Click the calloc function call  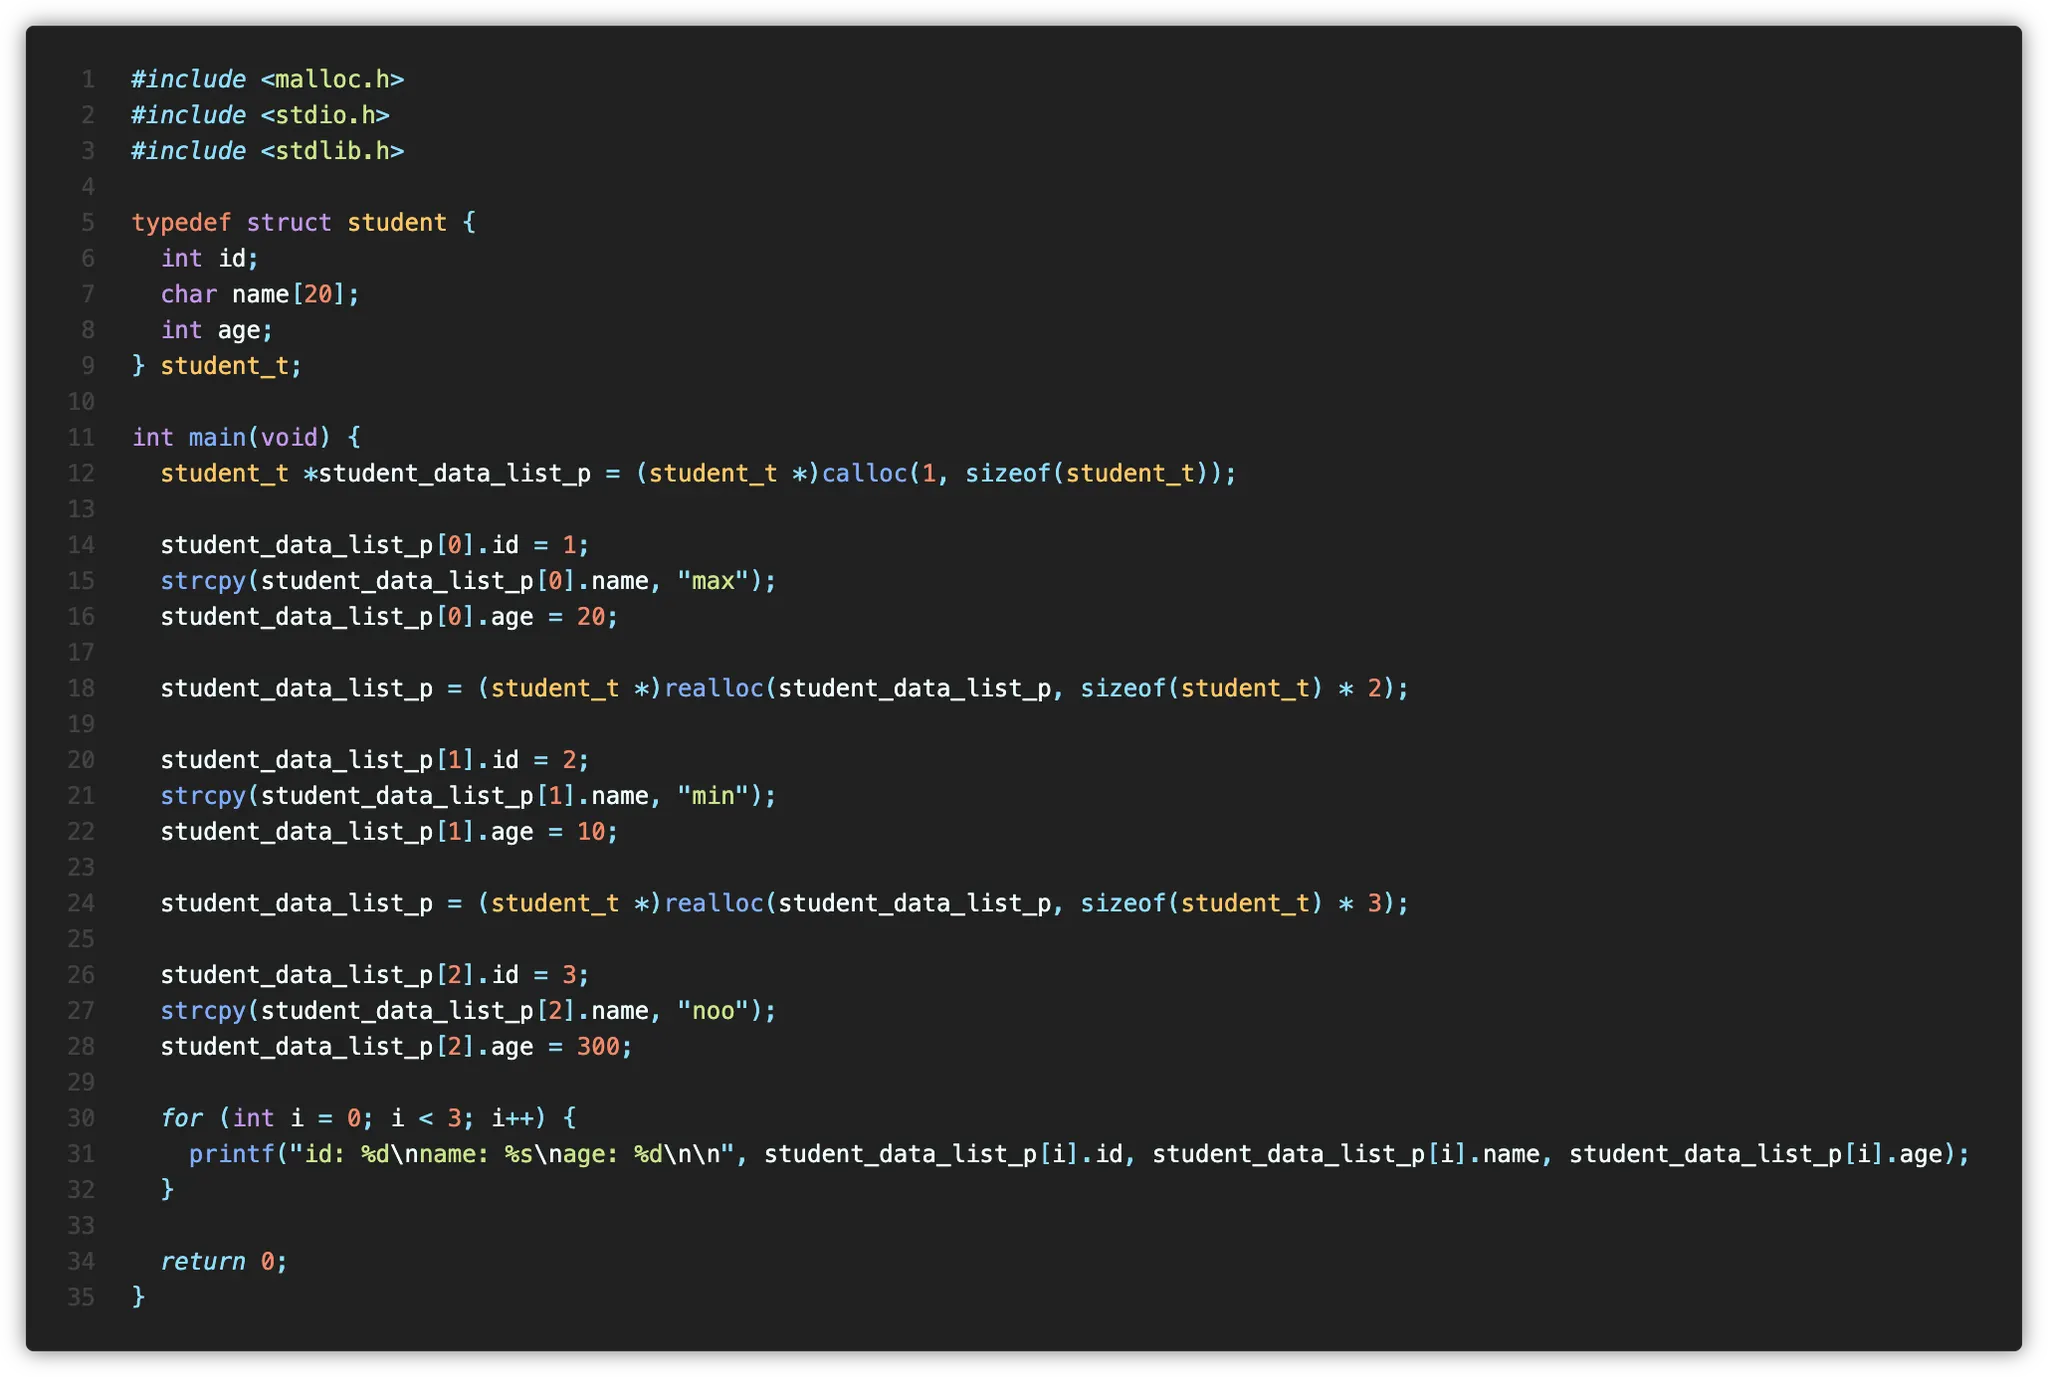(864, 473)
